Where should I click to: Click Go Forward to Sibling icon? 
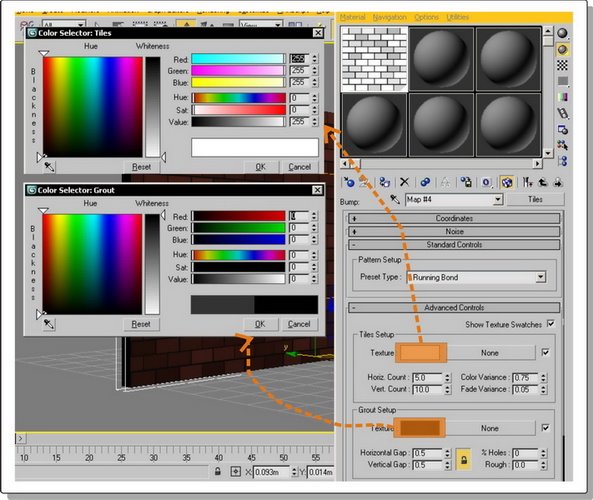click(x=558, y=182)
